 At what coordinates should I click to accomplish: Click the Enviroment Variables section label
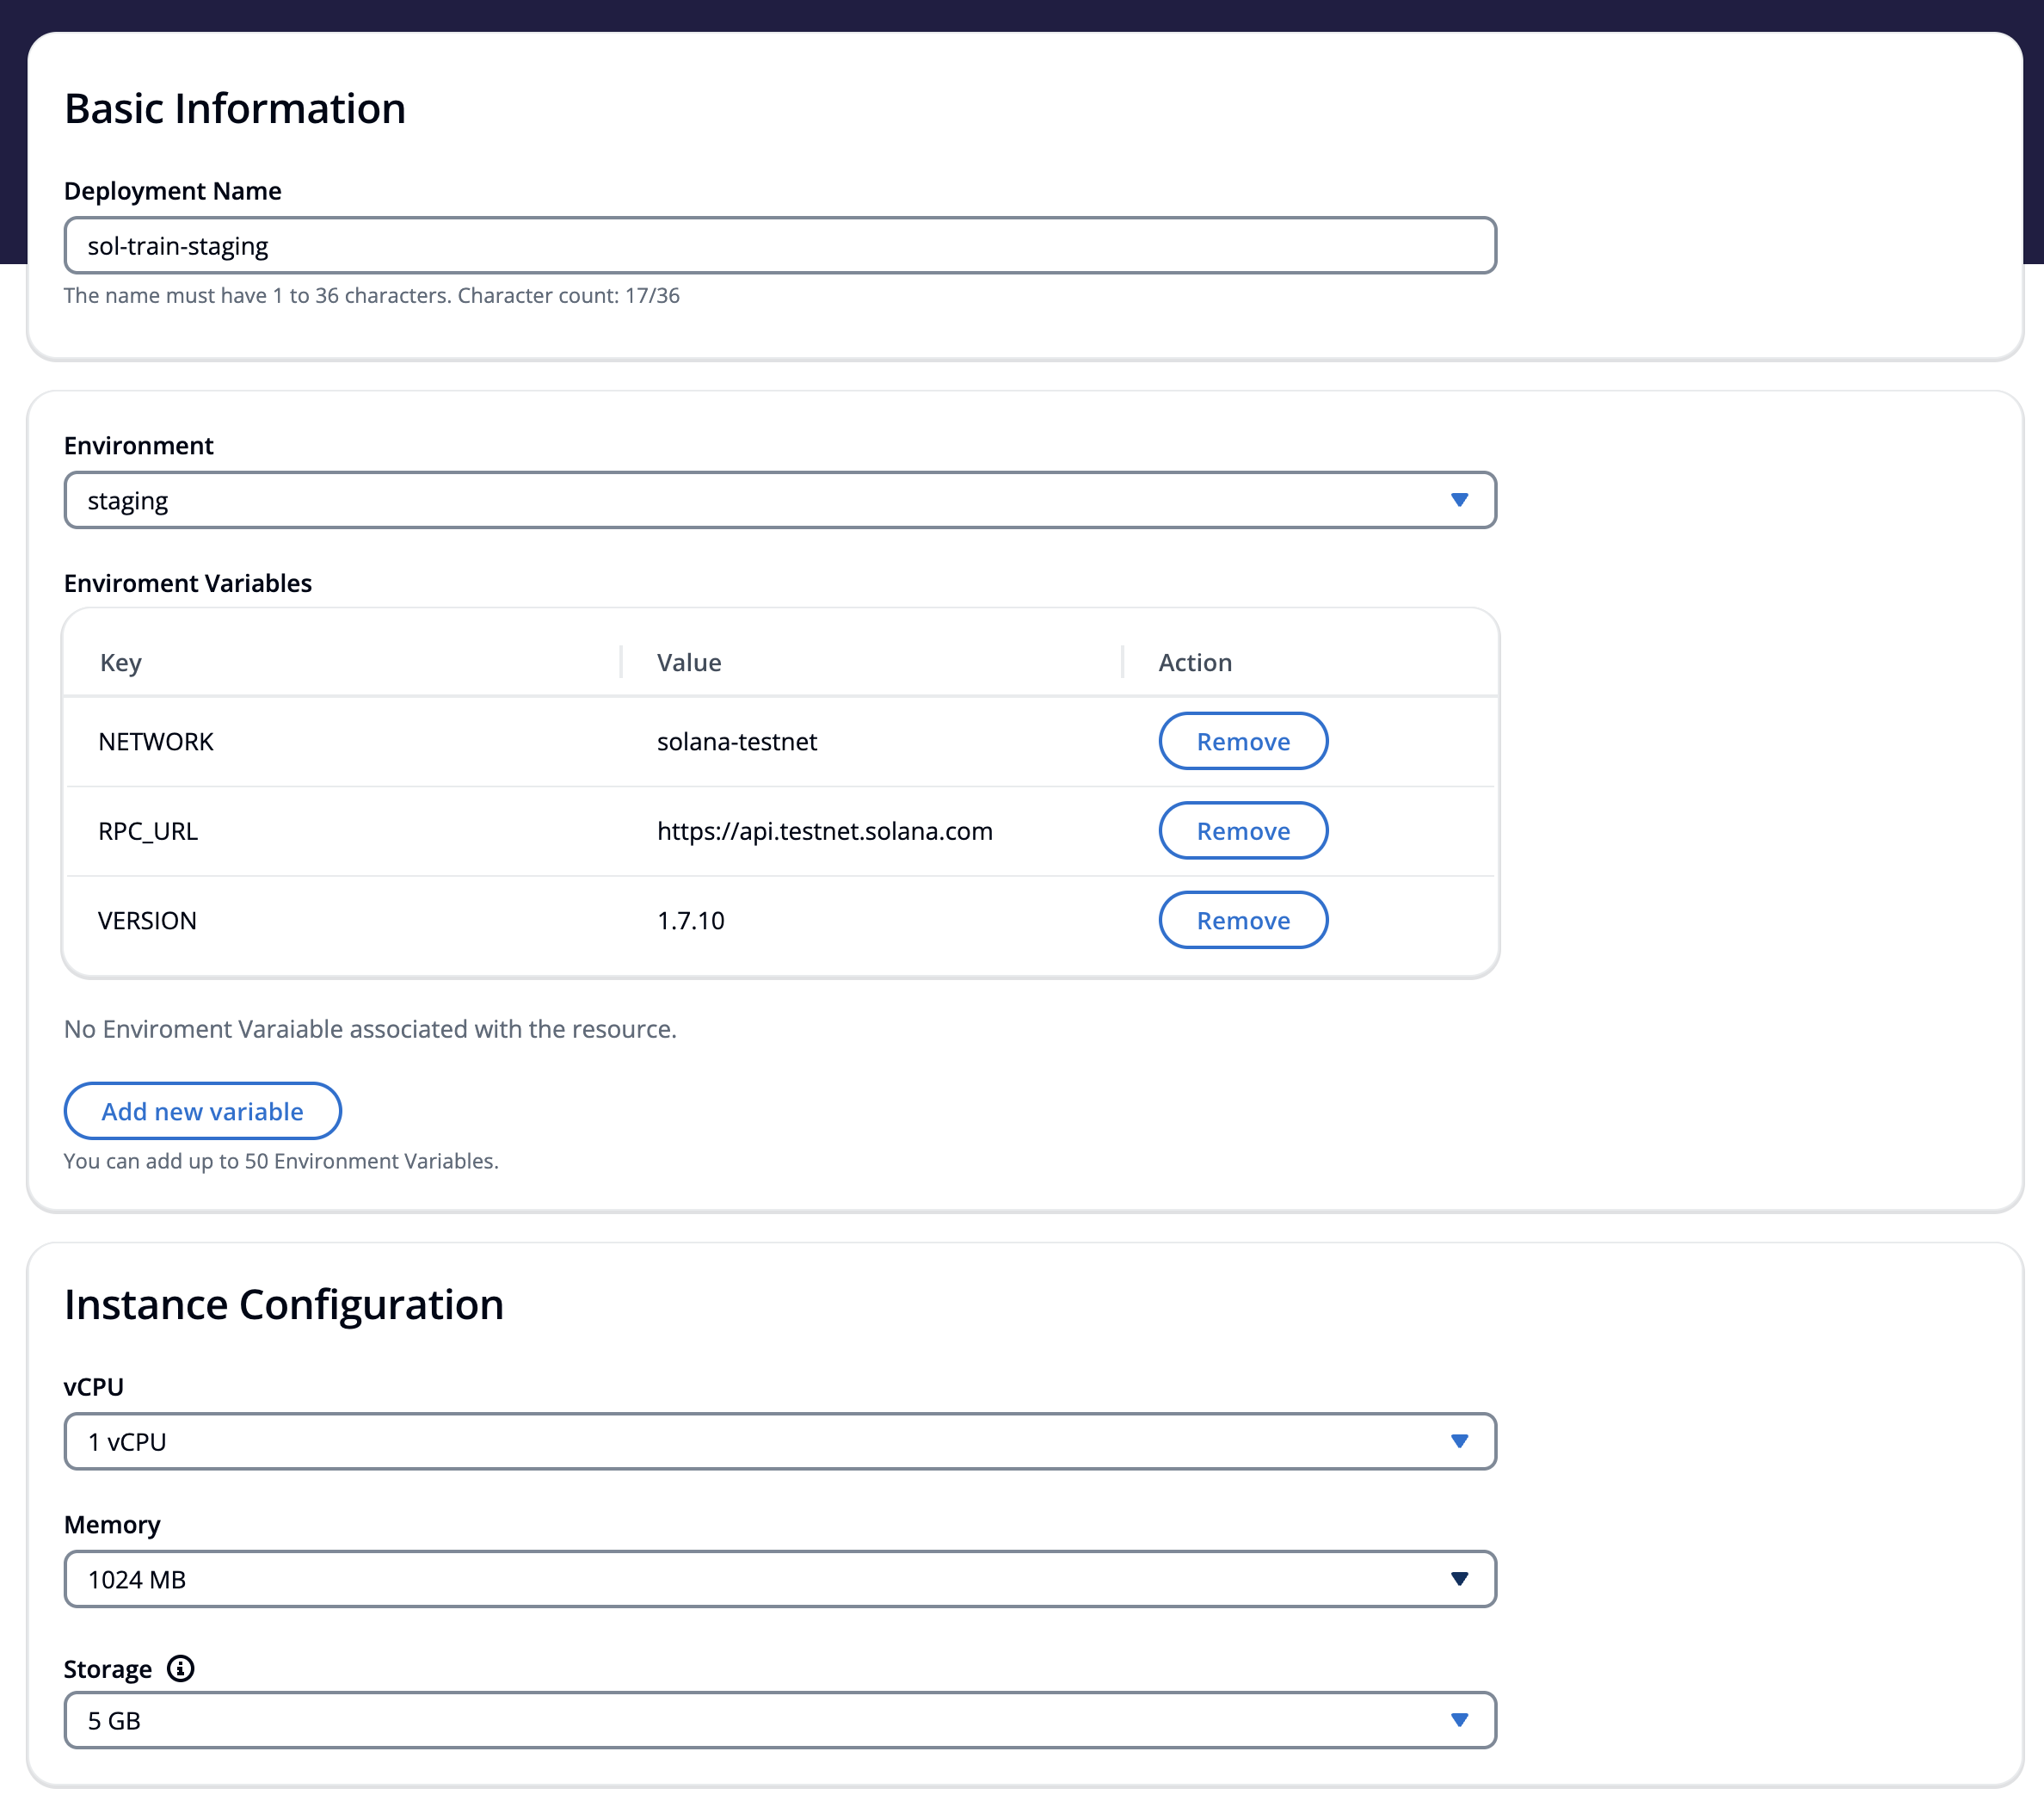coord(188,583)
